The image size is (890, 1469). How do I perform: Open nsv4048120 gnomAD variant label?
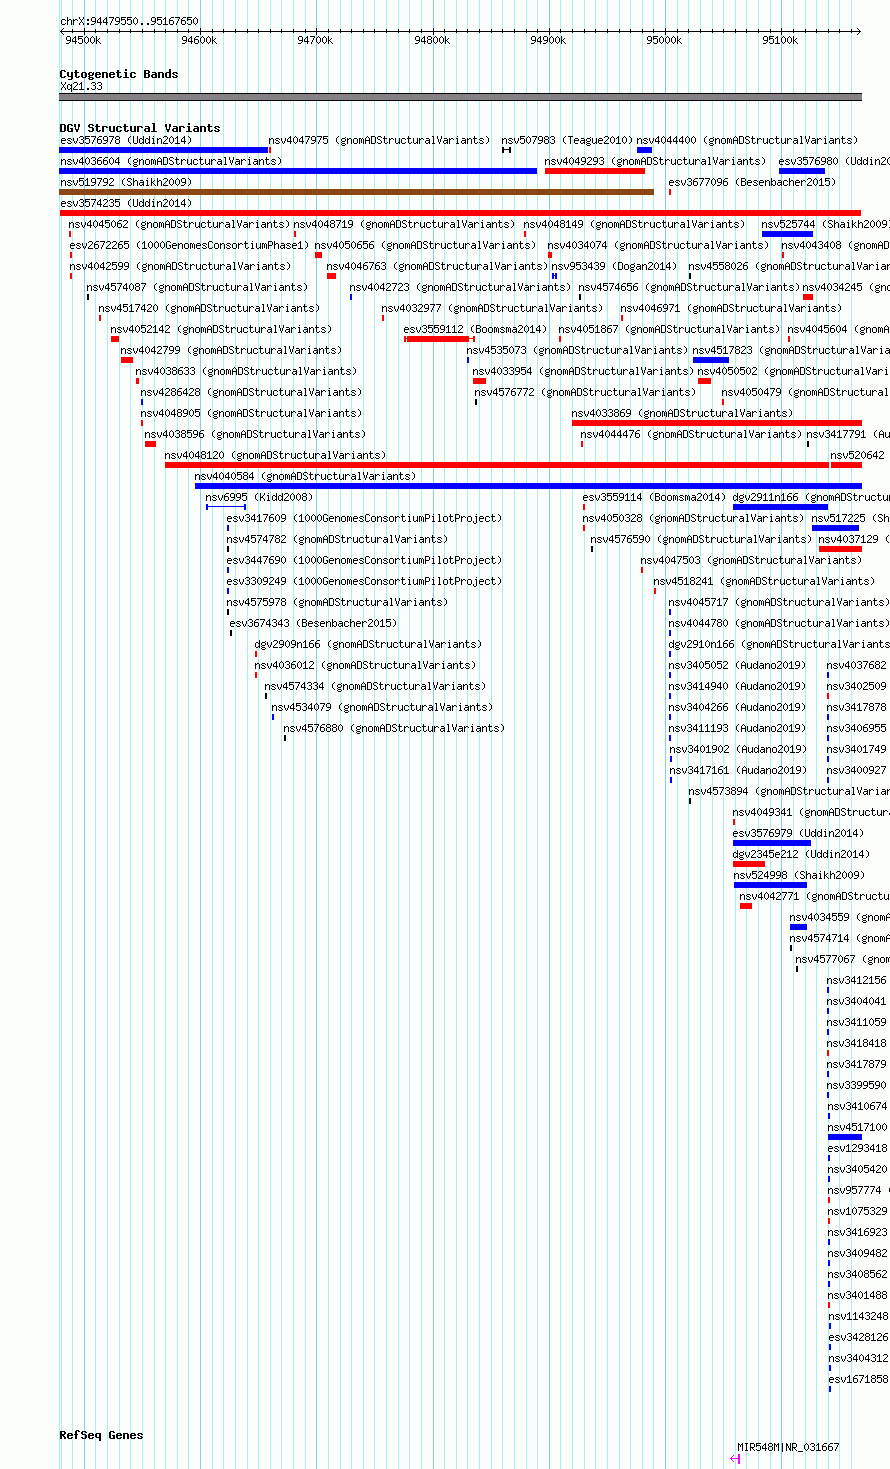[275, 455]
